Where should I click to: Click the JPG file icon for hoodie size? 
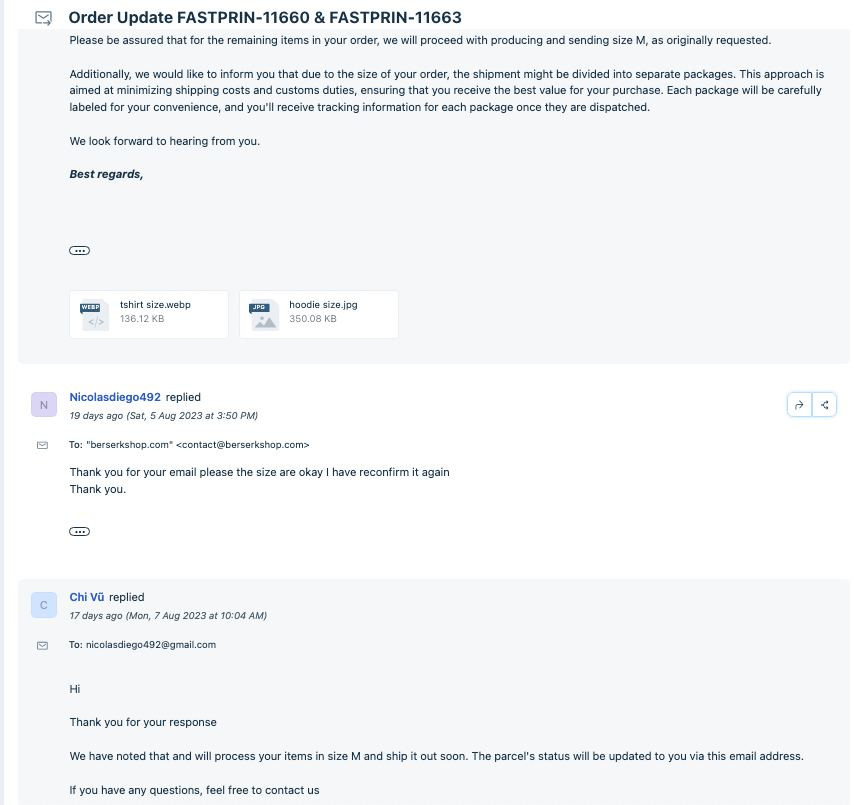(x=264, y=315)
